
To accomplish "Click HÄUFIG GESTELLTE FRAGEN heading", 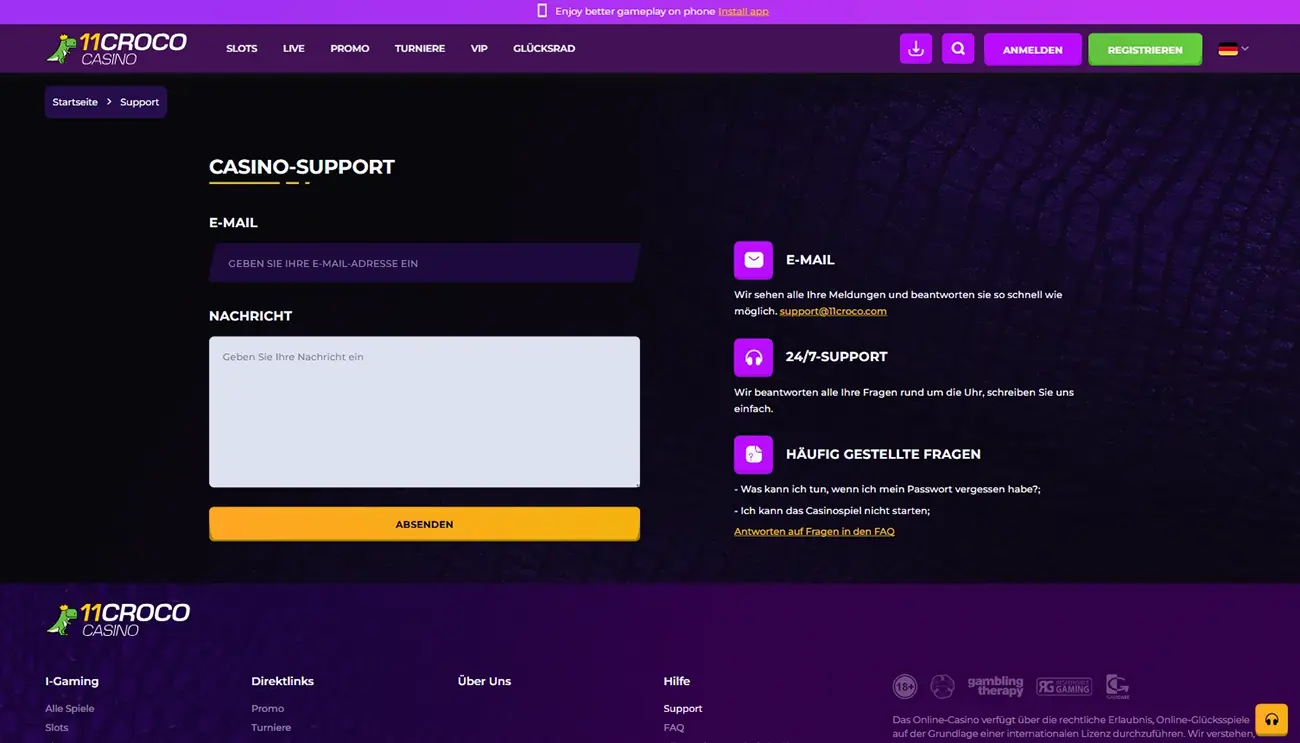I will click(883, 454).
